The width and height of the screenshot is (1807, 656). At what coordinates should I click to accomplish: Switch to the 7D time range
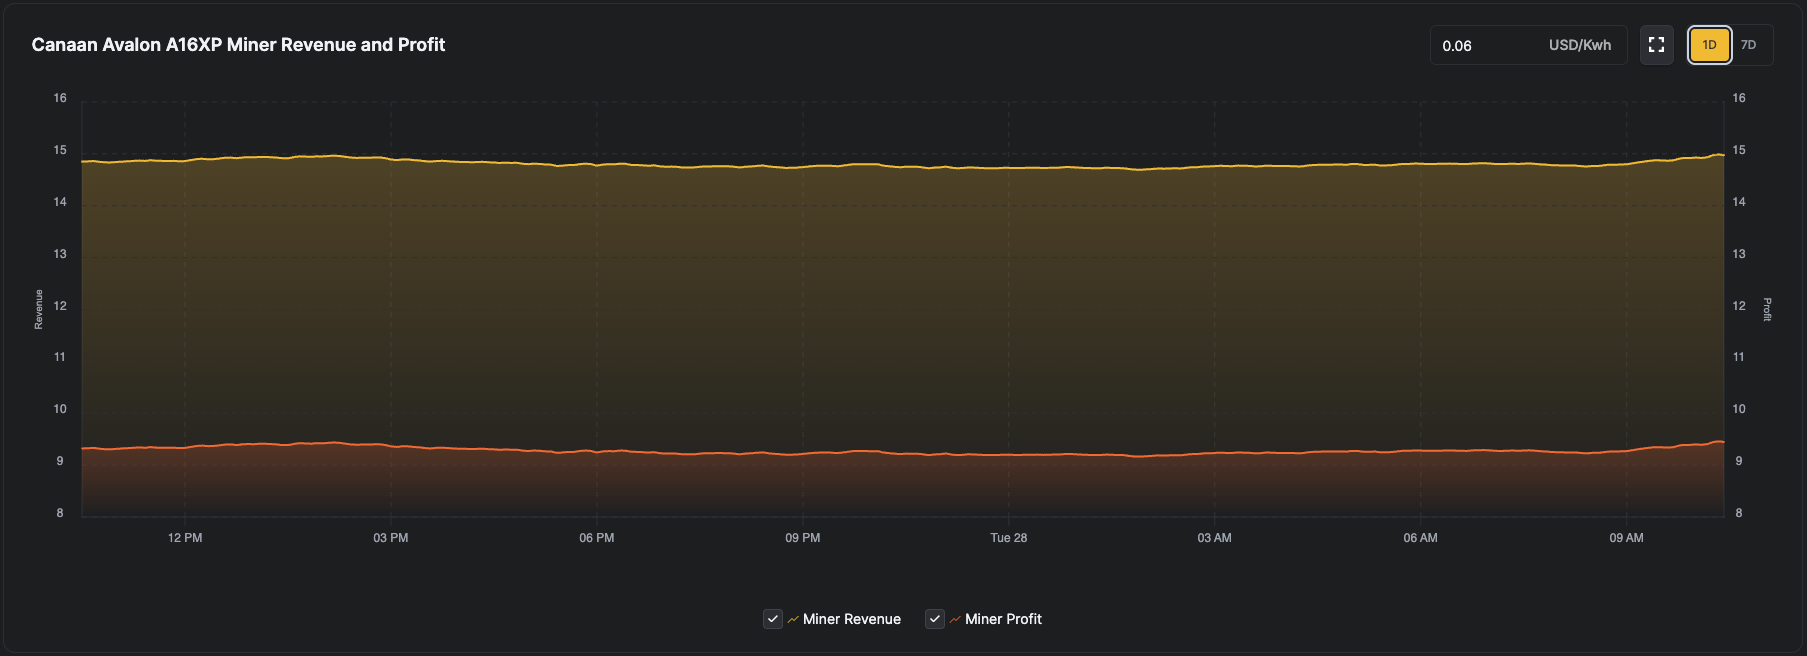click(x=1748, y=45)
